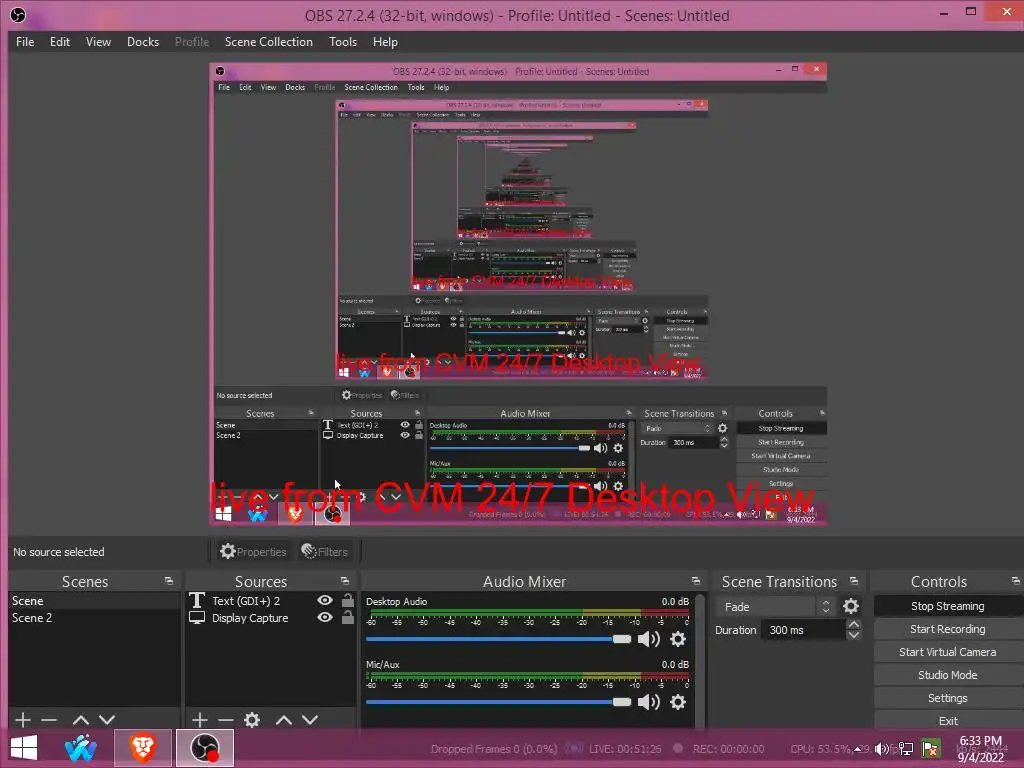Open the Docks menu

point(143,42)
